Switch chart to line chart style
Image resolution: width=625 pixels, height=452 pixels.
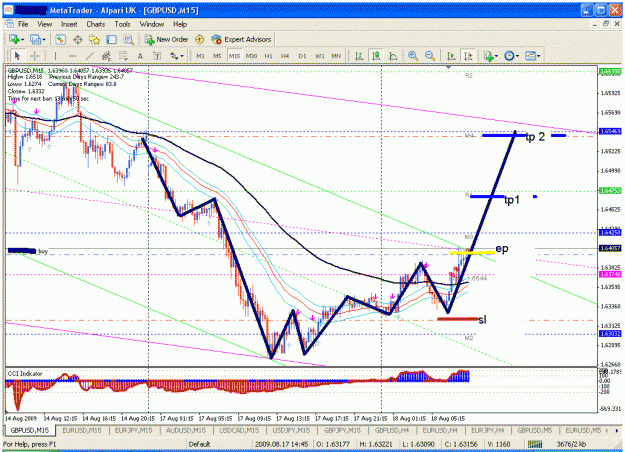393,56
